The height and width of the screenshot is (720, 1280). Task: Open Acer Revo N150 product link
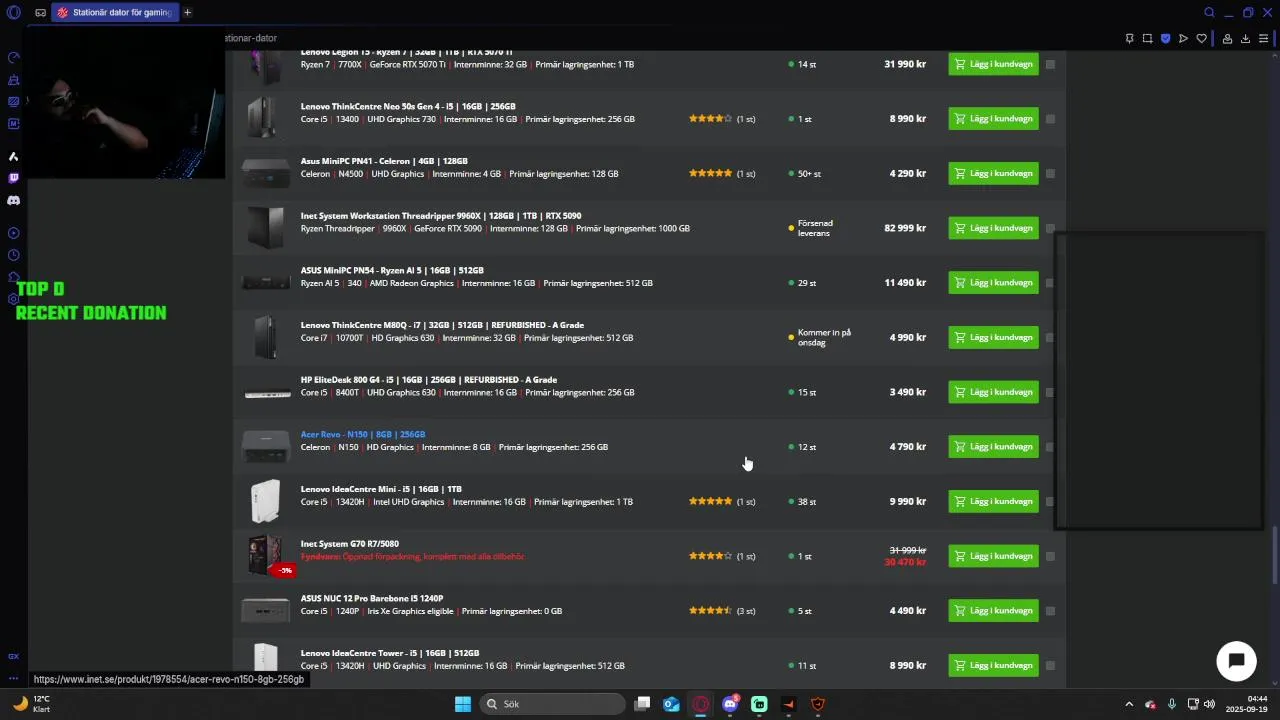tap(363, 434)
